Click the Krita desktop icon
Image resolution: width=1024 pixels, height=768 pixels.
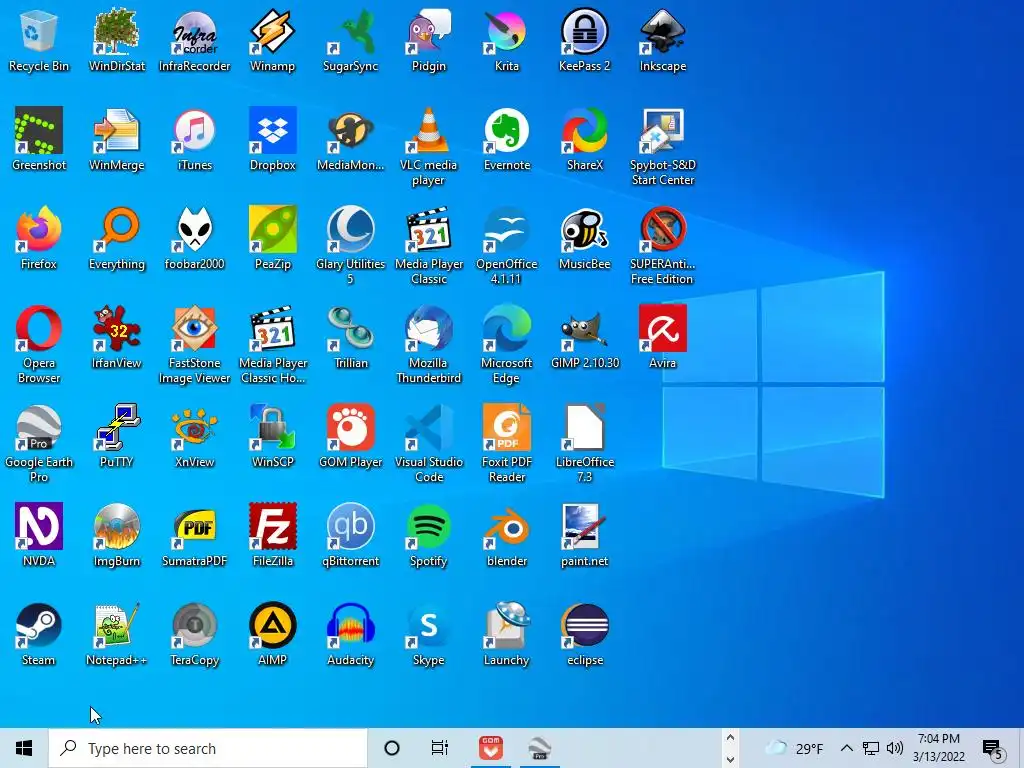507,40
